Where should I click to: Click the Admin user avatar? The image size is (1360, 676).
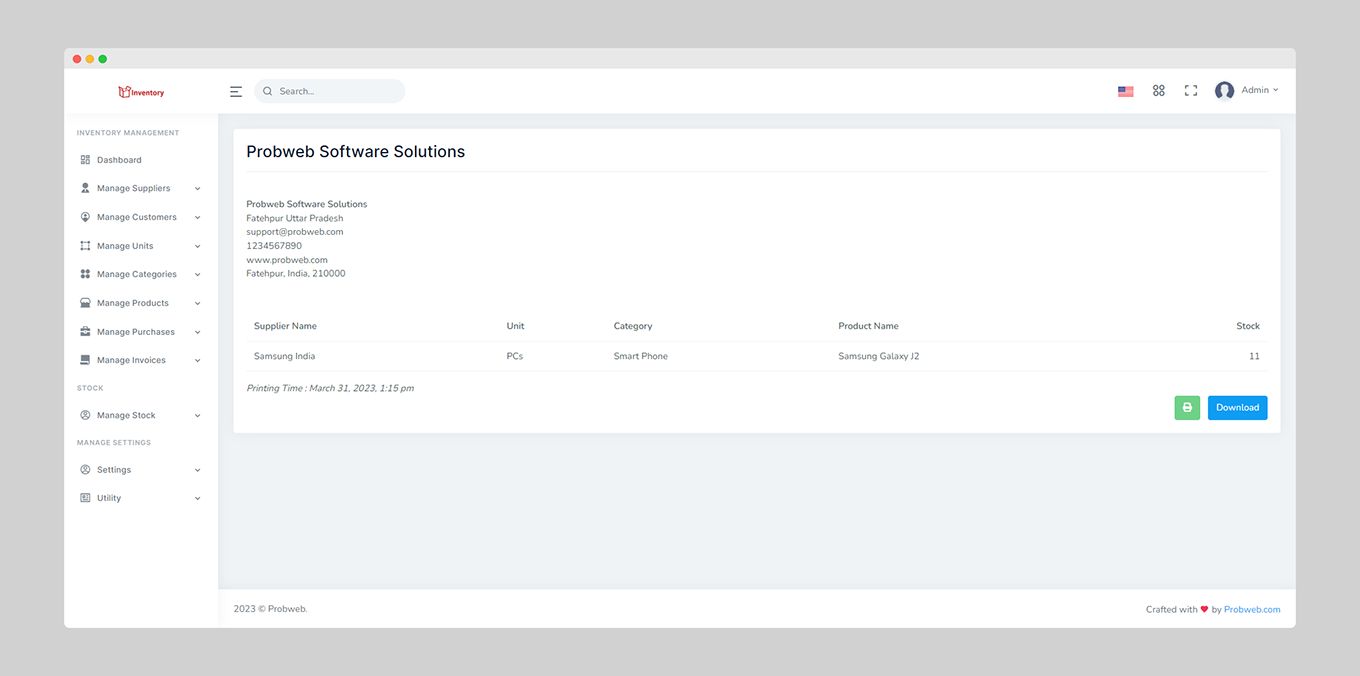tap(1224, 91)
